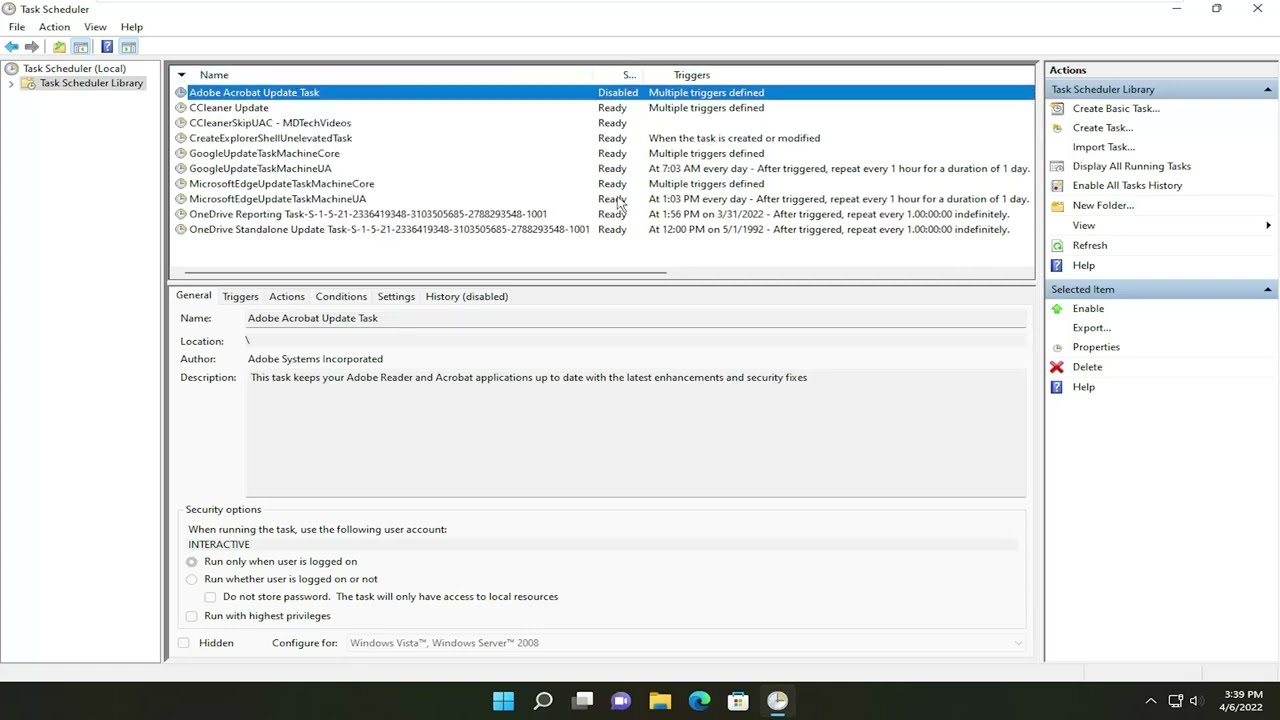The width and height of the screenshot is (1280, 720).
Task: Click the red Delete icon in Actions
Action: [1057, 367]
